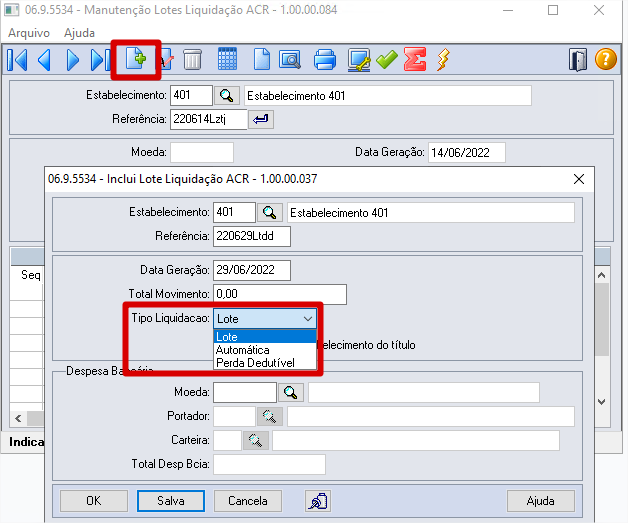628x523 pixels.
Task: Go to first record in toolbar
Action: pyautogui.click(x=17, y=60)
